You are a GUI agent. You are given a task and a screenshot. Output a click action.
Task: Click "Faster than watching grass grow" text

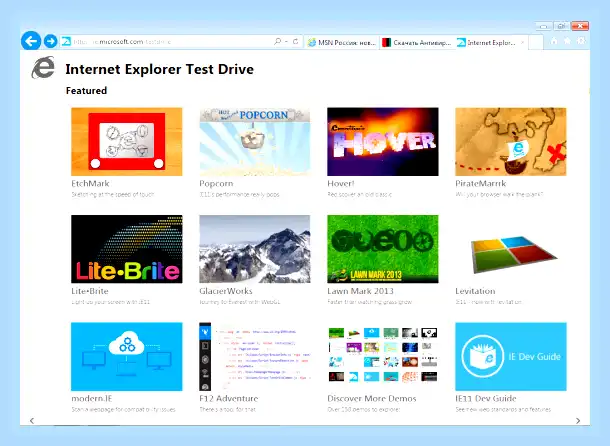370,302
